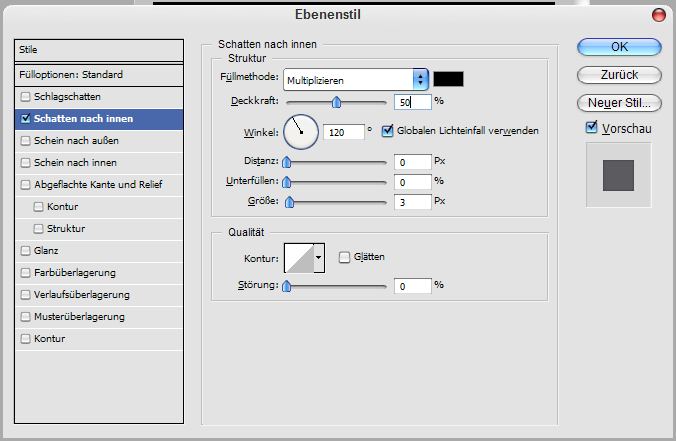Enable the Musterüberlagerung checkbox

tap(25, 316)
